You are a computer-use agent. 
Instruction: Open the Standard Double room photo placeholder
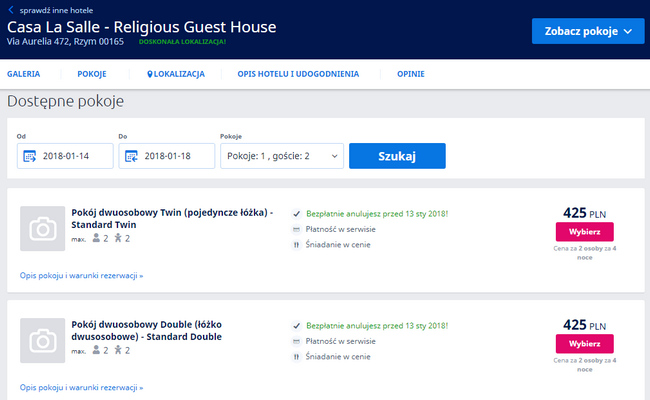[42, 340]
